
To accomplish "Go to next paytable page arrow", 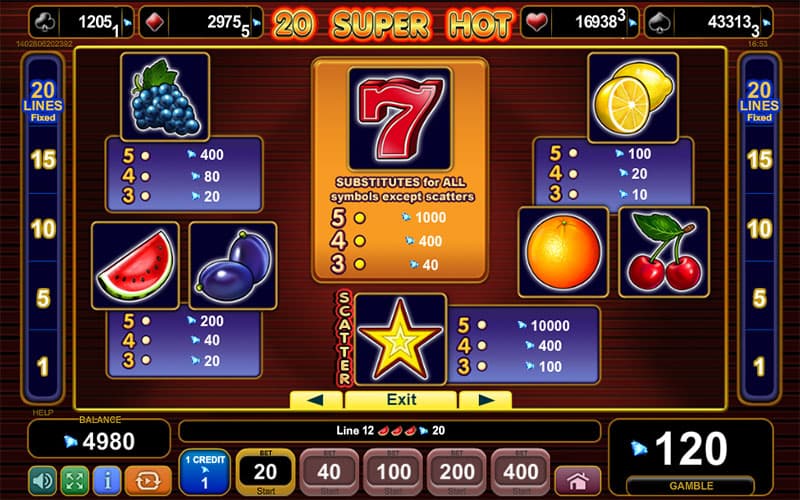I will coord(485,399).
